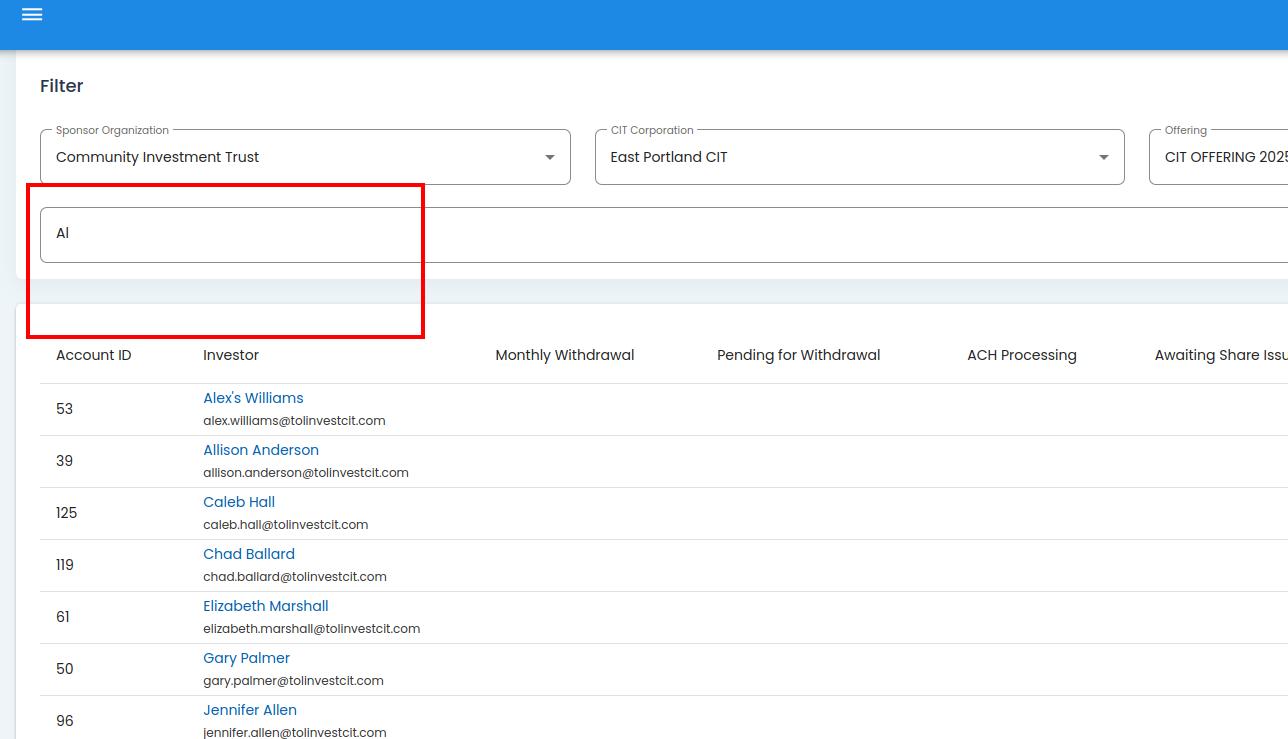View Chad Ballard's investor page
The width and height of the screenshot is (1288, 739).
249,554
